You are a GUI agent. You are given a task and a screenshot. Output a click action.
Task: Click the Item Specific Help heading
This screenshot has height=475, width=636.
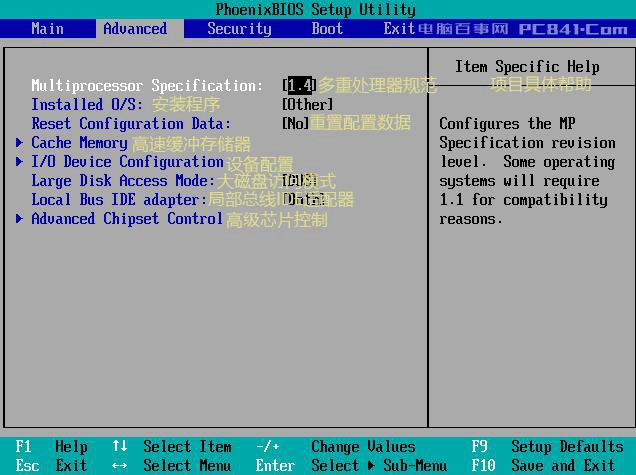[x=527, y=67]
